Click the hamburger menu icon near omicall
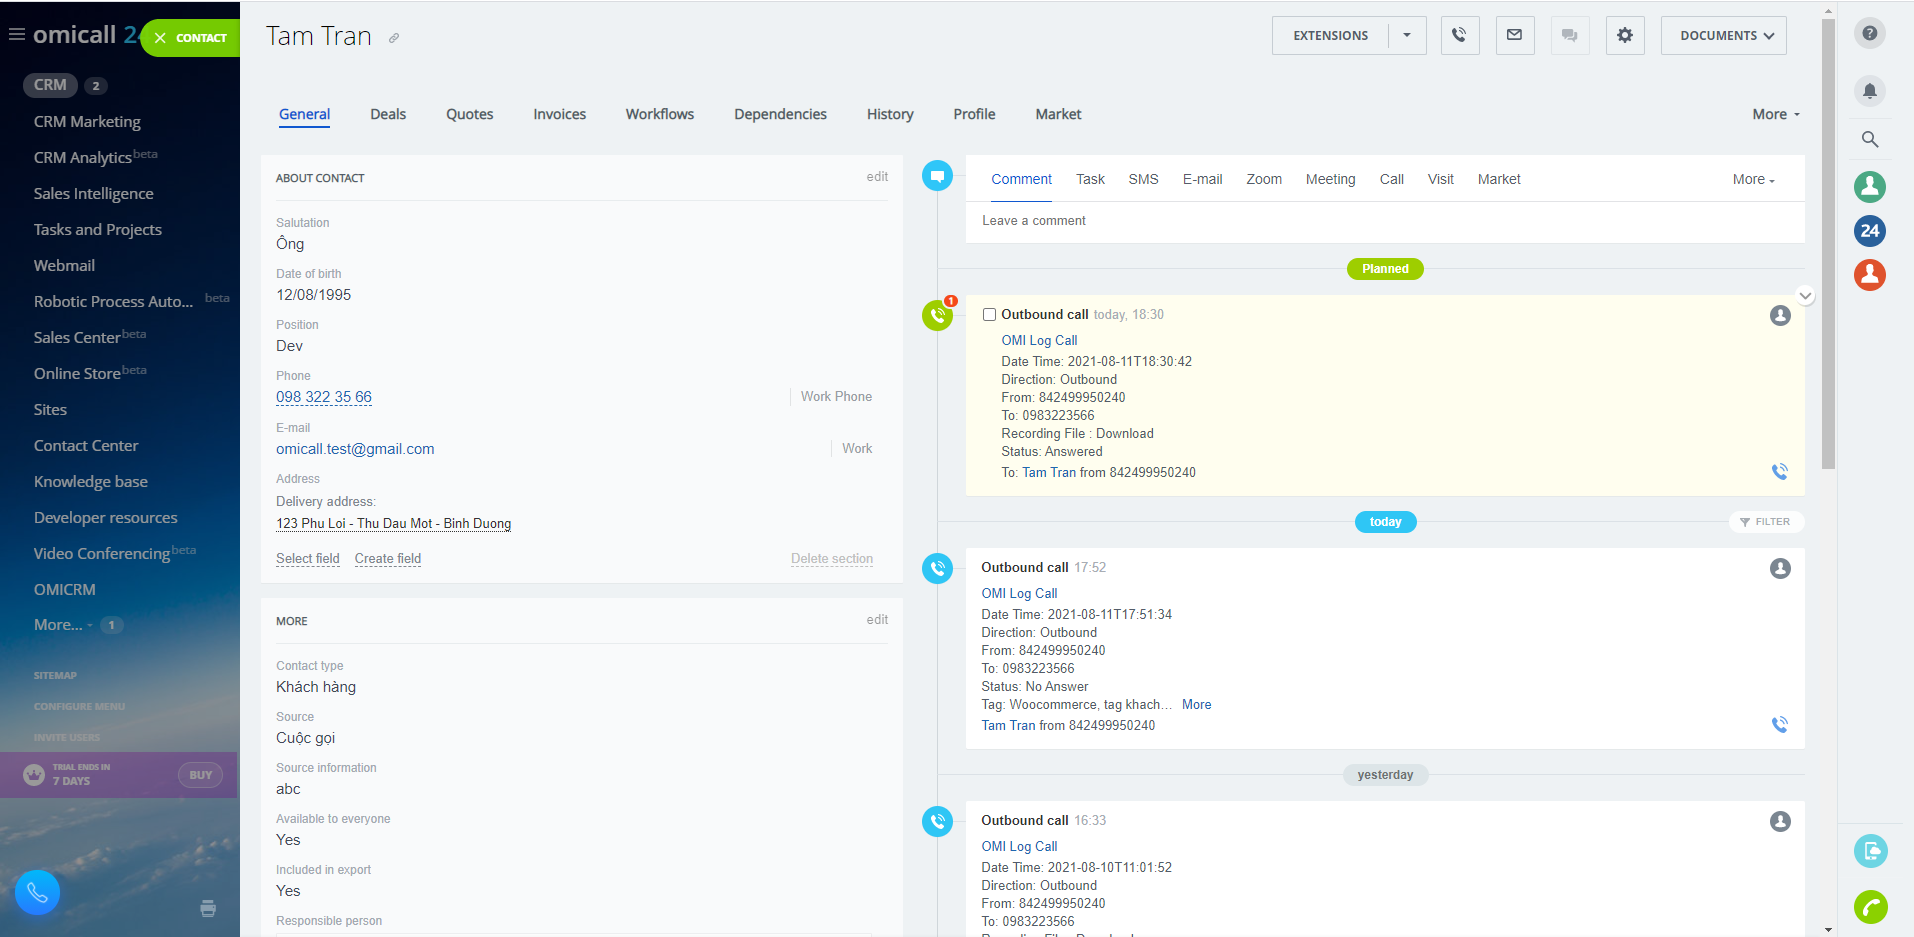 [x=16, y=34]
